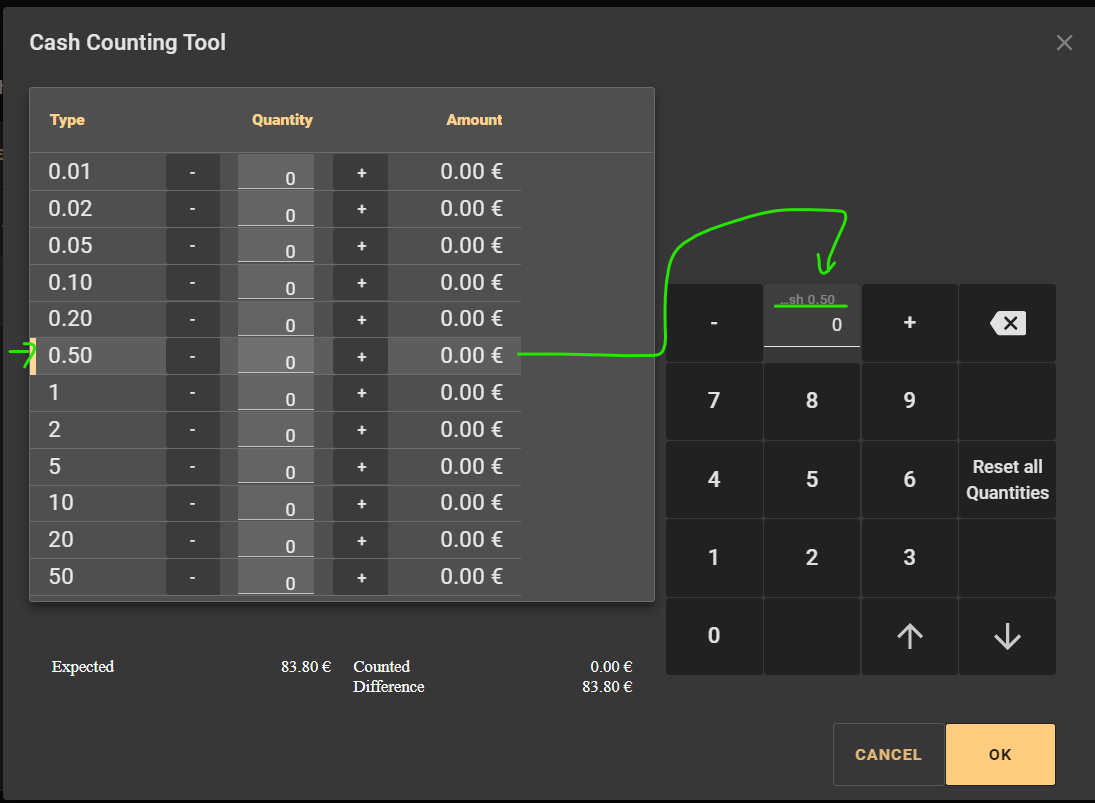Decrease quantity for 10 note row
Screen dimensions: 1095x803
coord(192,504)
